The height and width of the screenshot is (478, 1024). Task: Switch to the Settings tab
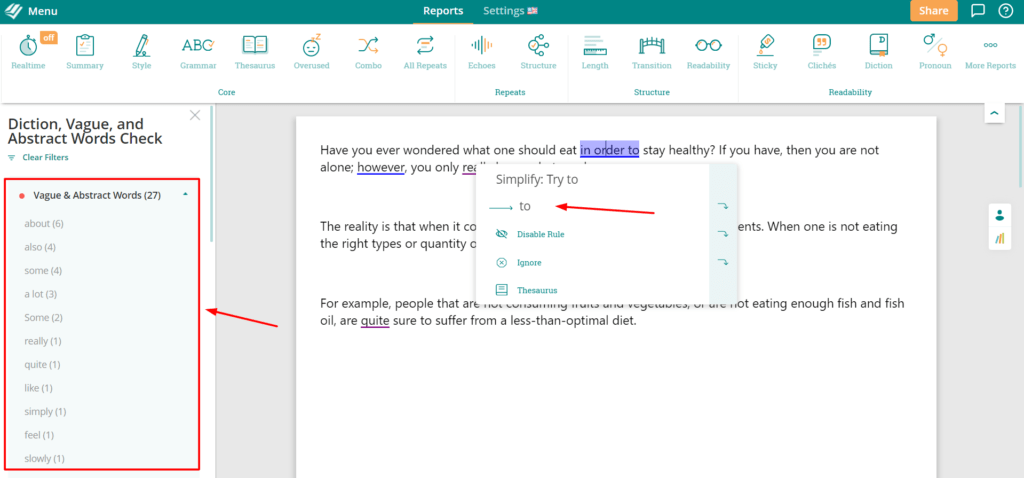pyautogui.click(x=510, y=10)
